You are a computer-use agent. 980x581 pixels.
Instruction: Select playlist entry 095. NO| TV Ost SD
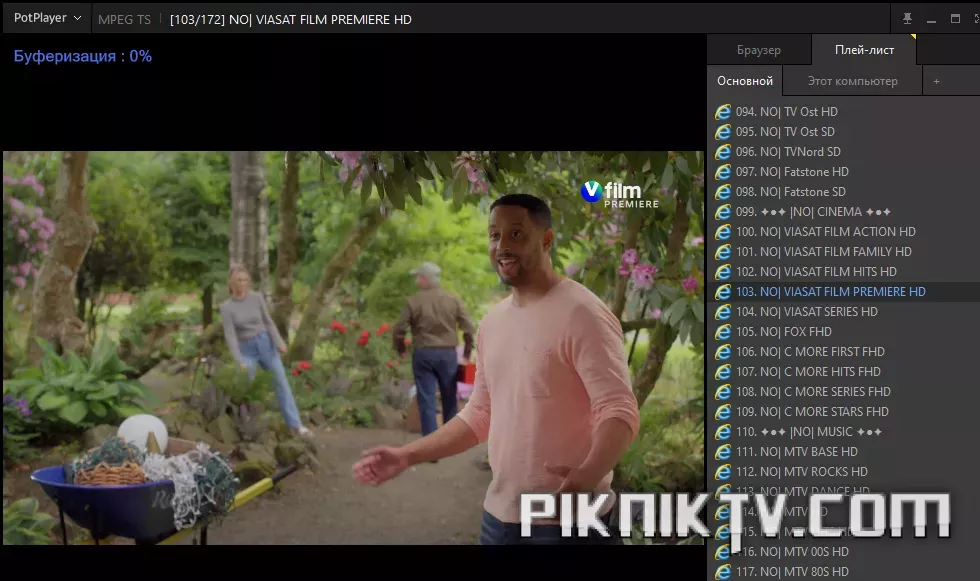pyautogui.click(x=844, y=132)
